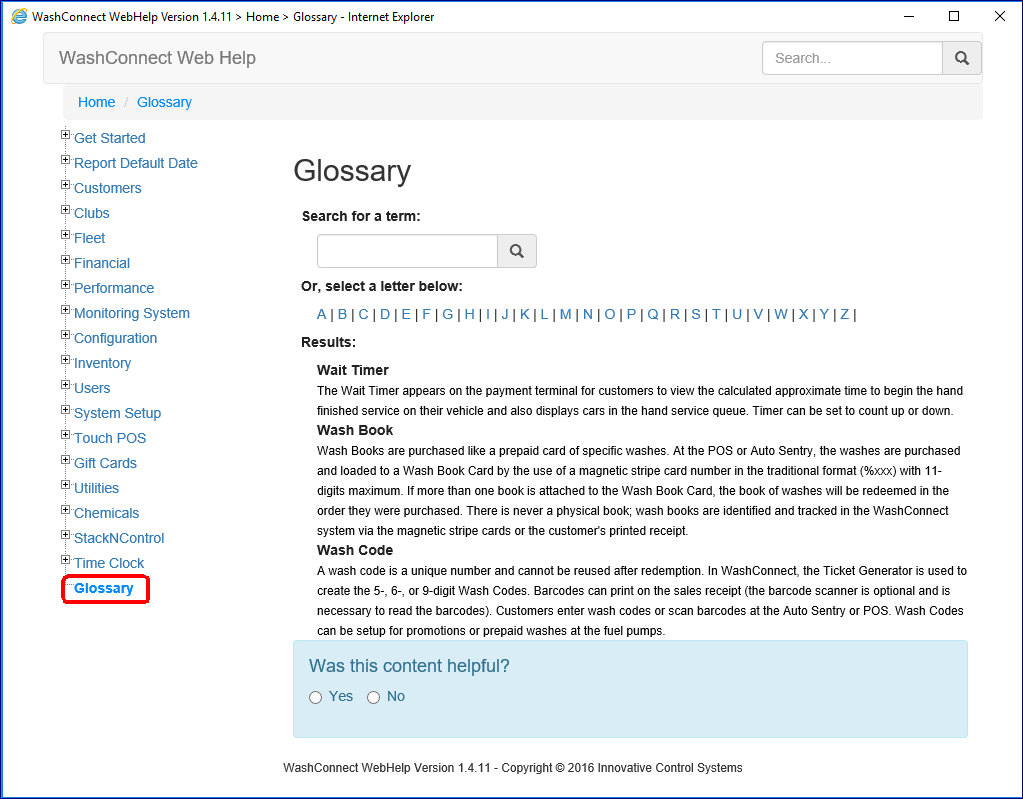Image resolution: width=1023 pixels, height=799 pixels.
Task: Click the top header search magnifier icon
Action: 961,58
